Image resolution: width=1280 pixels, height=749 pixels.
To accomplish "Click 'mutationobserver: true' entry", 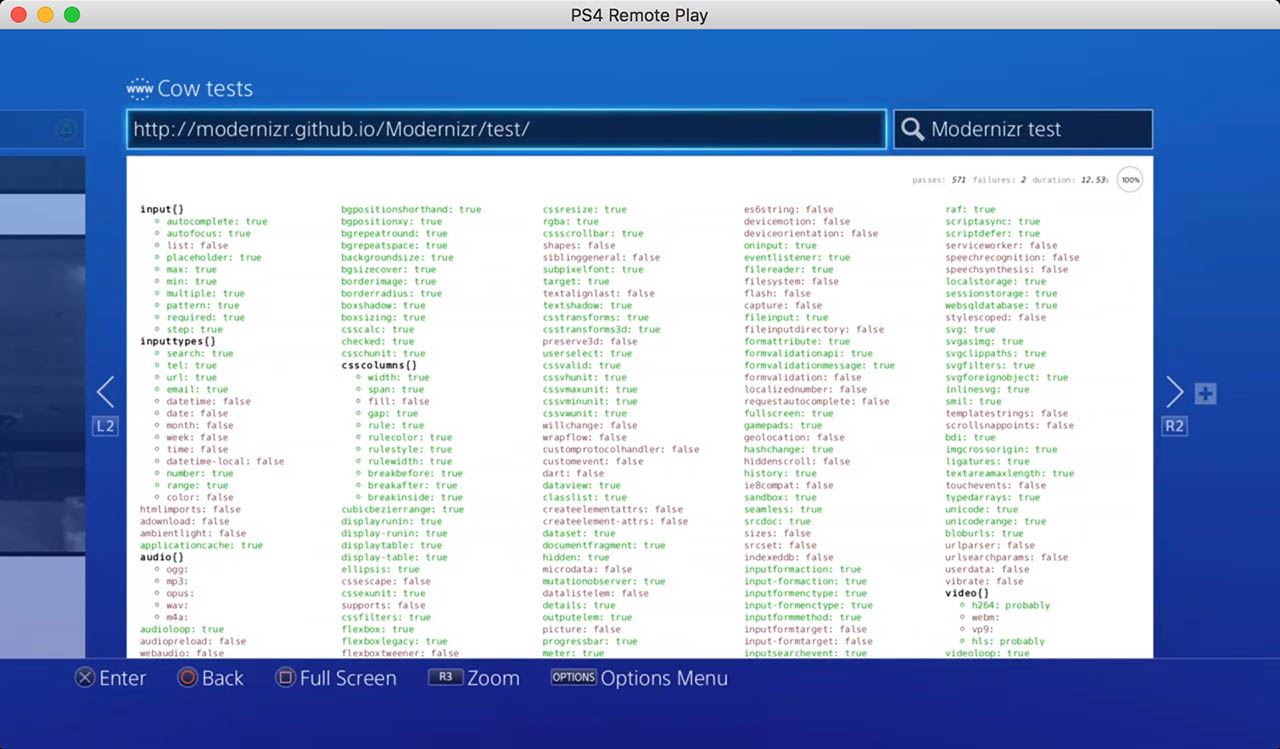I will pyautogui.click(x=604, y=582).
